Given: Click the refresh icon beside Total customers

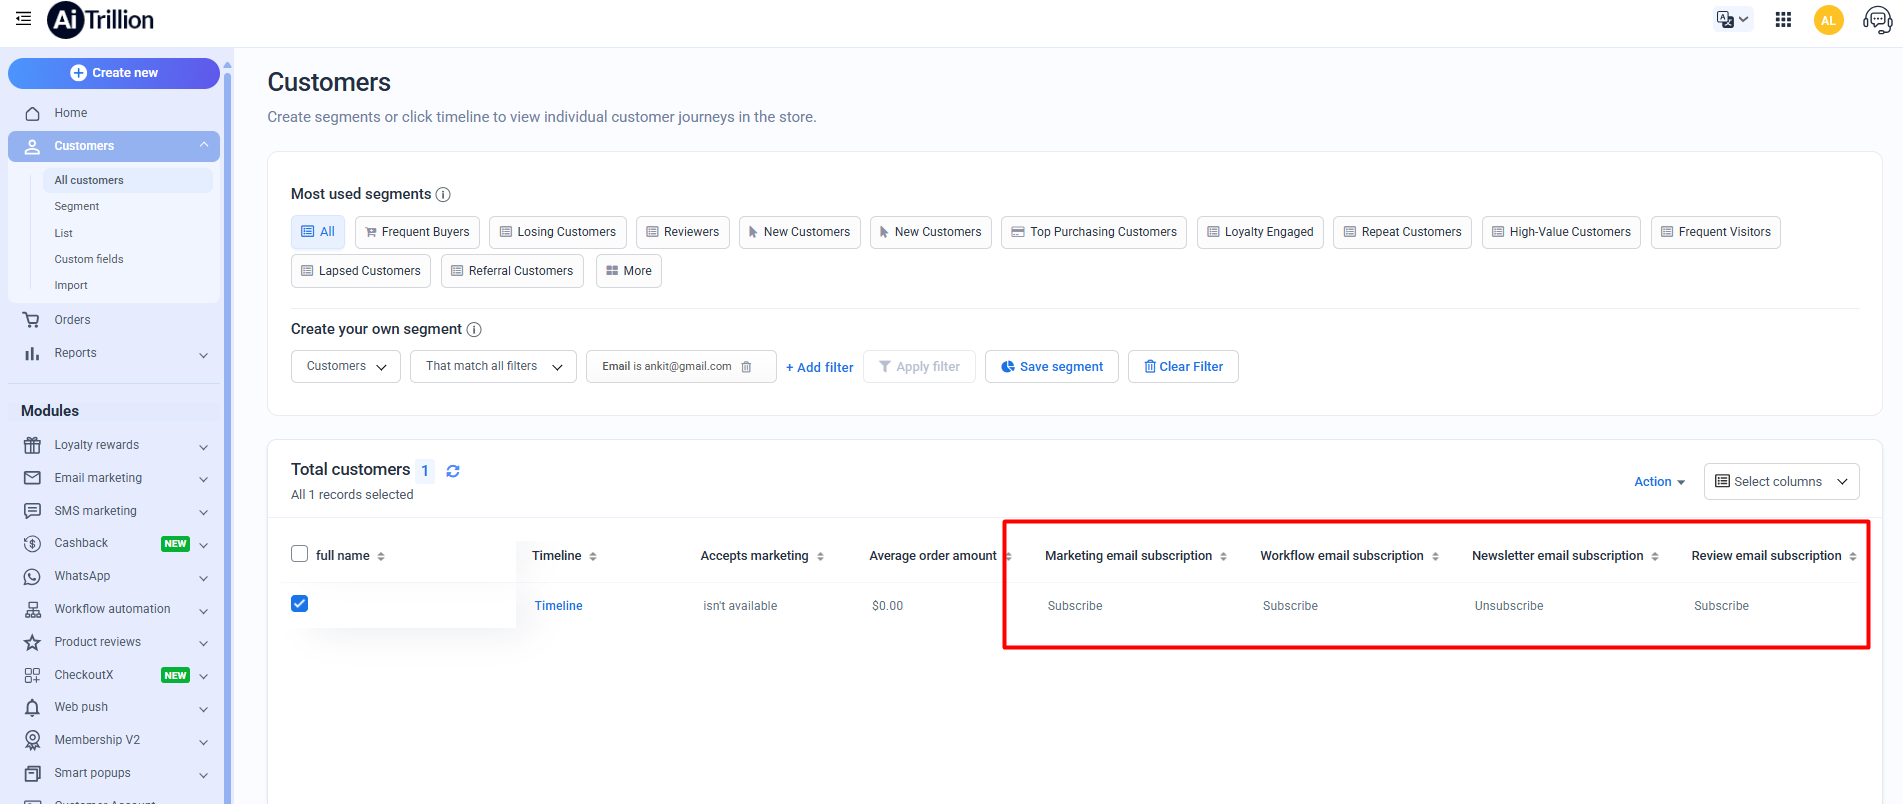Looking at the screenshot, I should click(453, 471).
